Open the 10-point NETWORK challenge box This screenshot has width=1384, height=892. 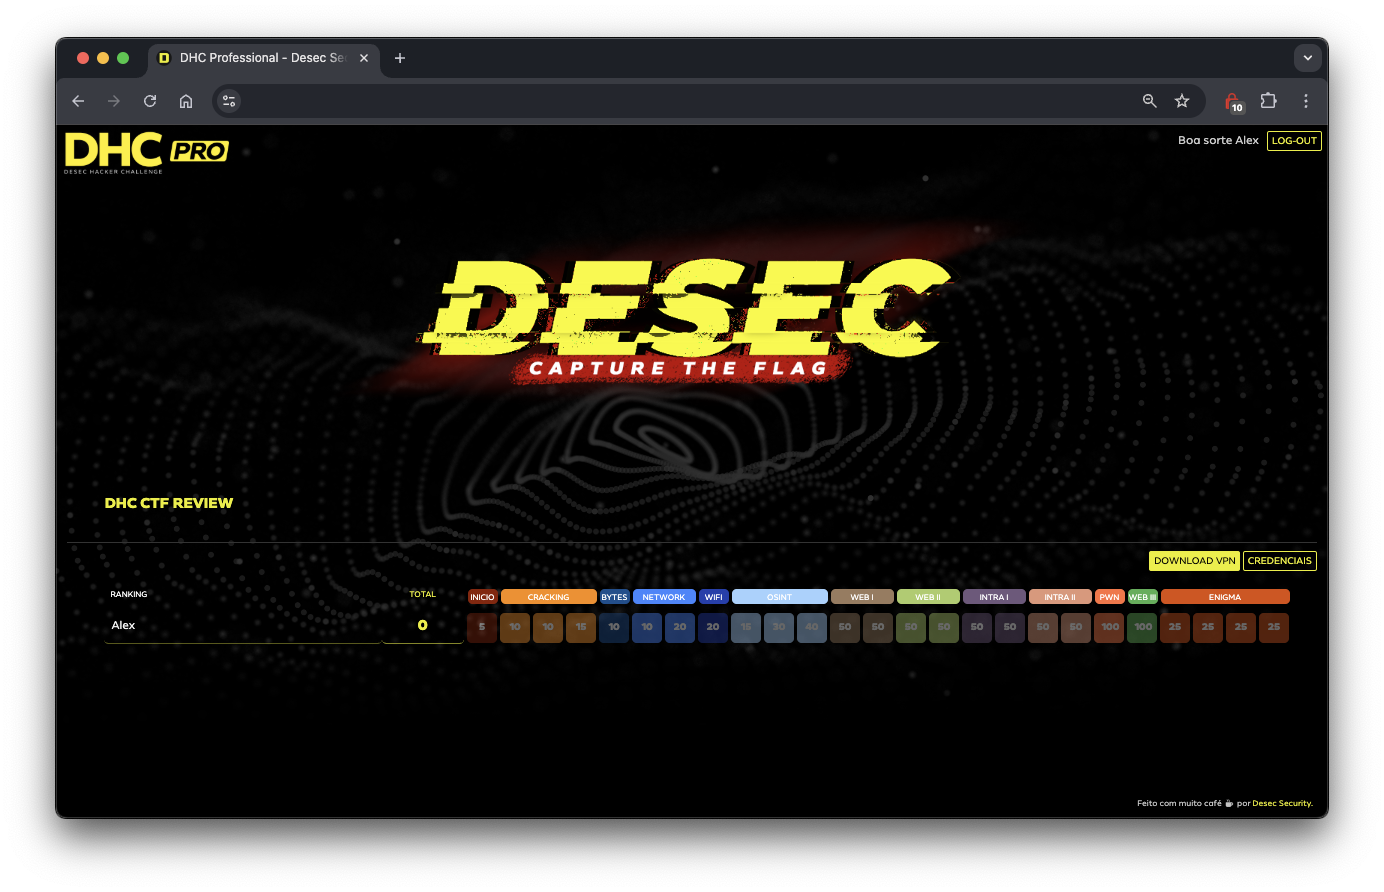(x=647, y=627)
